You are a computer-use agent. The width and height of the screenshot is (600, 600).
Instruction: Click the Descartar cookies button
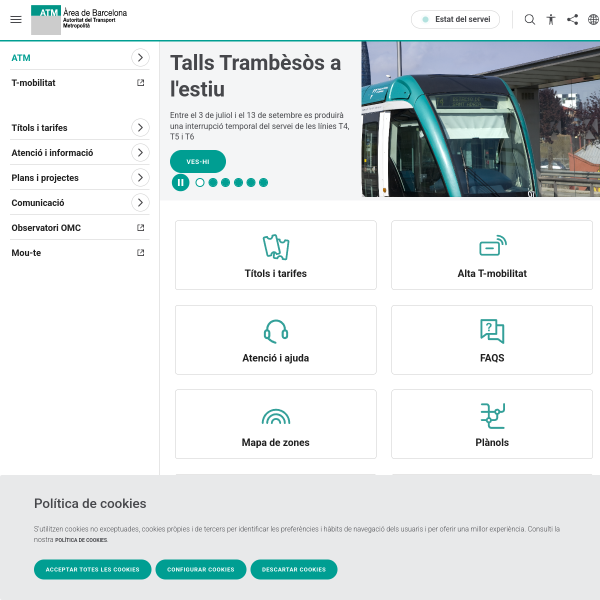[294, 569]
